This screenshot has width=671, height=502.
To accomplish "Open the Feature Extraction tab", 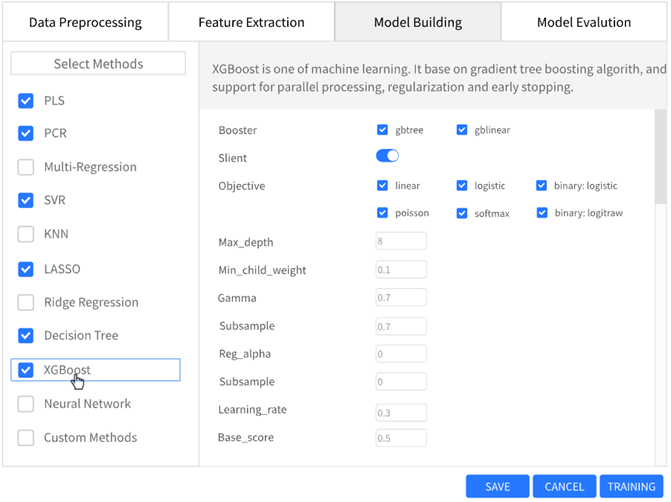I will click(x=251, y=22).
